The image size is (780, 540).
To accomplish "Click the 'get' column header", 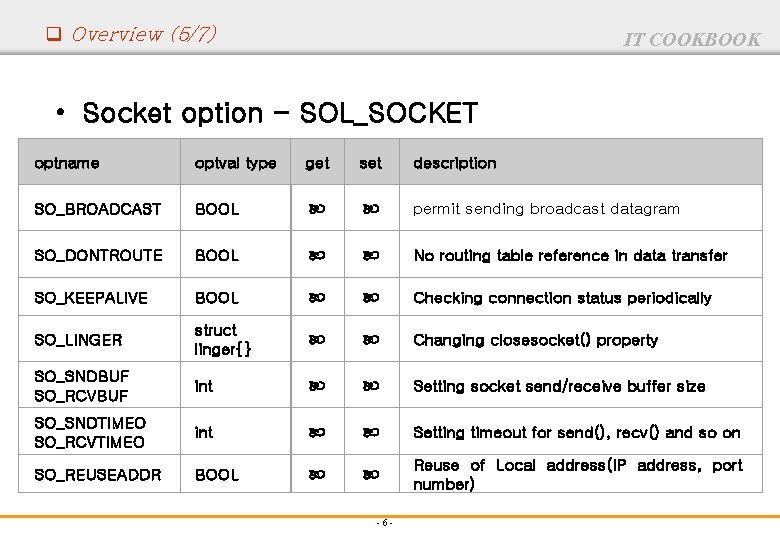I will (317, 163).
